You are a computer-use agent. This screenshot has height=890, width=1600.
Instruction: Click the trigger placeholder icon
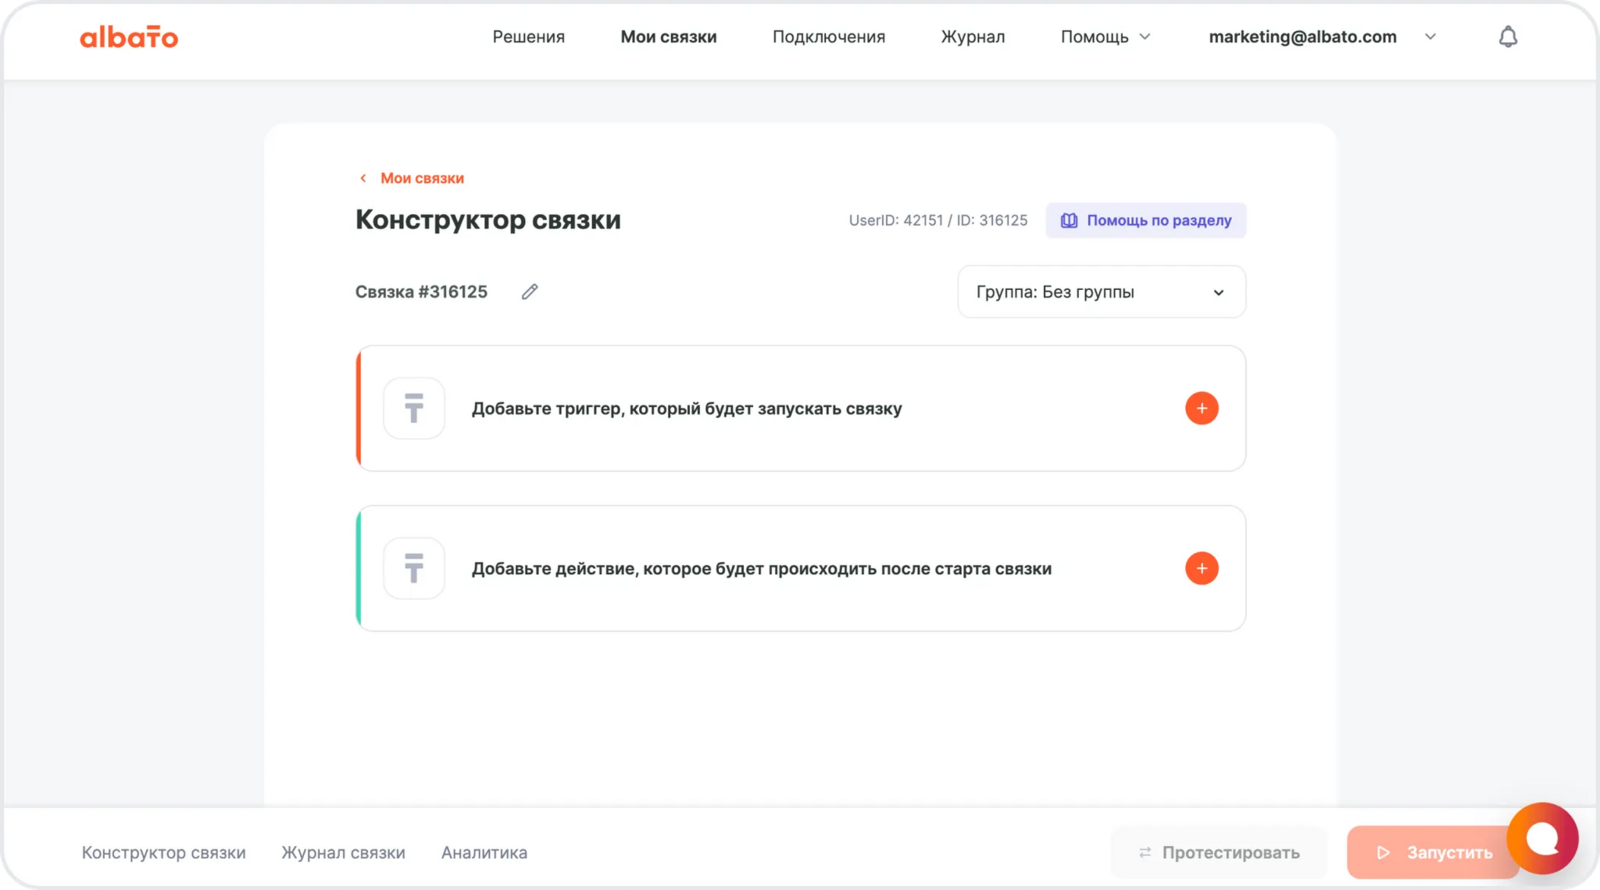(x=414, y=408)
